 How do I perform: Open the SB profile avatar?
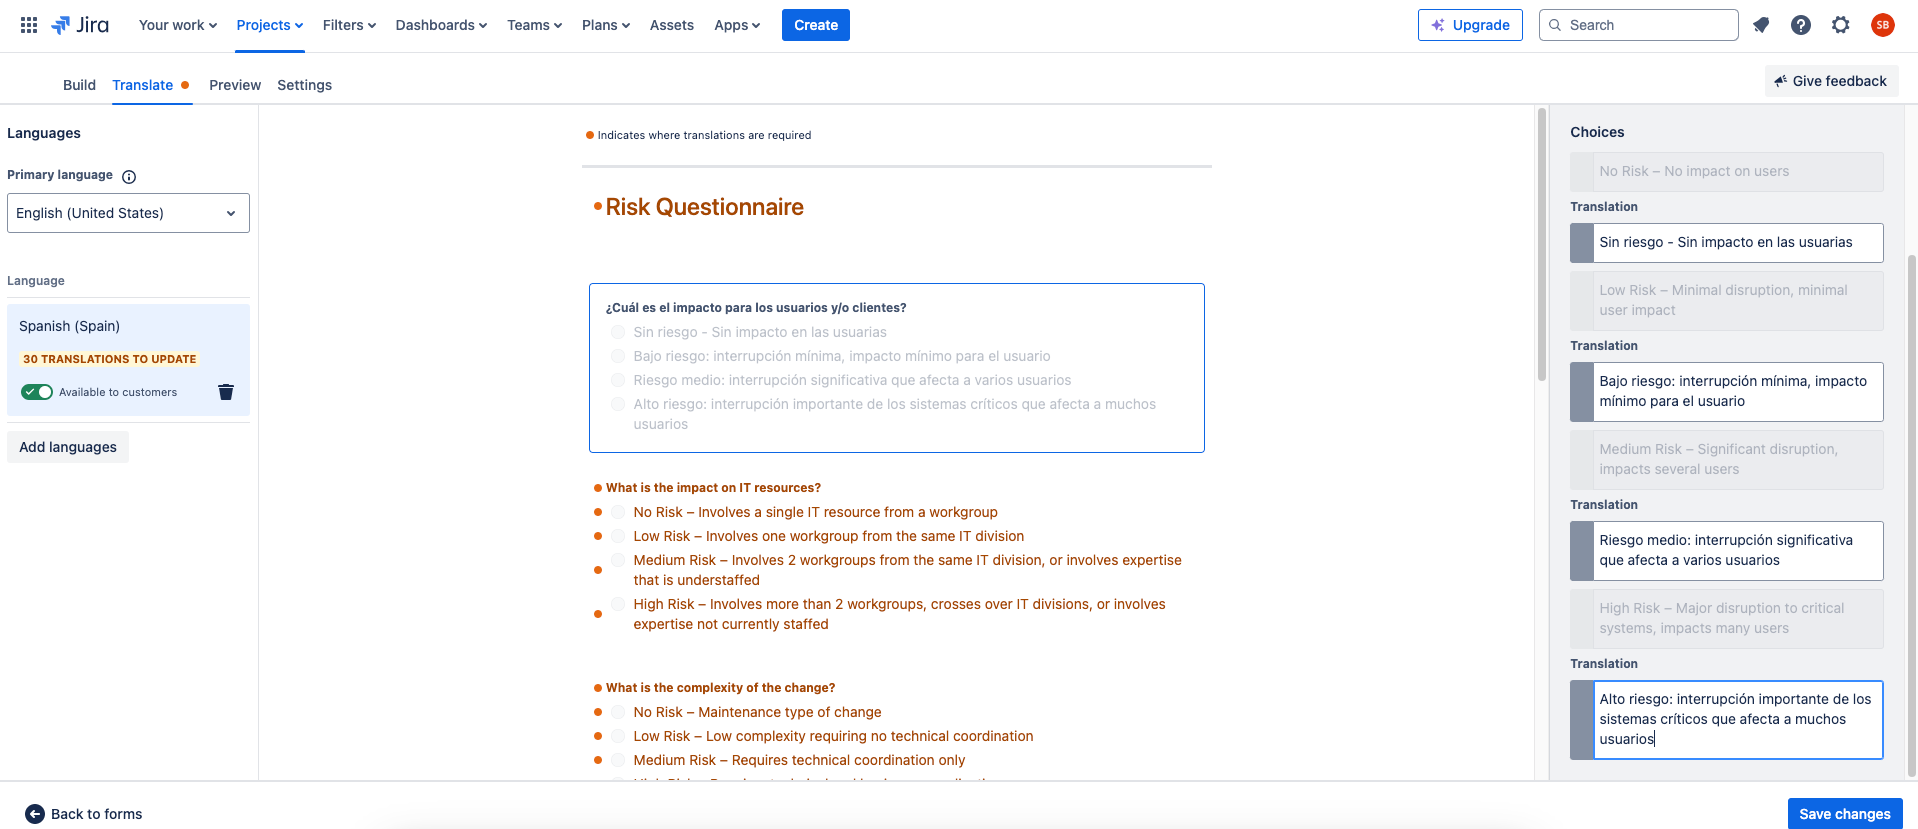pos(1883,25)
